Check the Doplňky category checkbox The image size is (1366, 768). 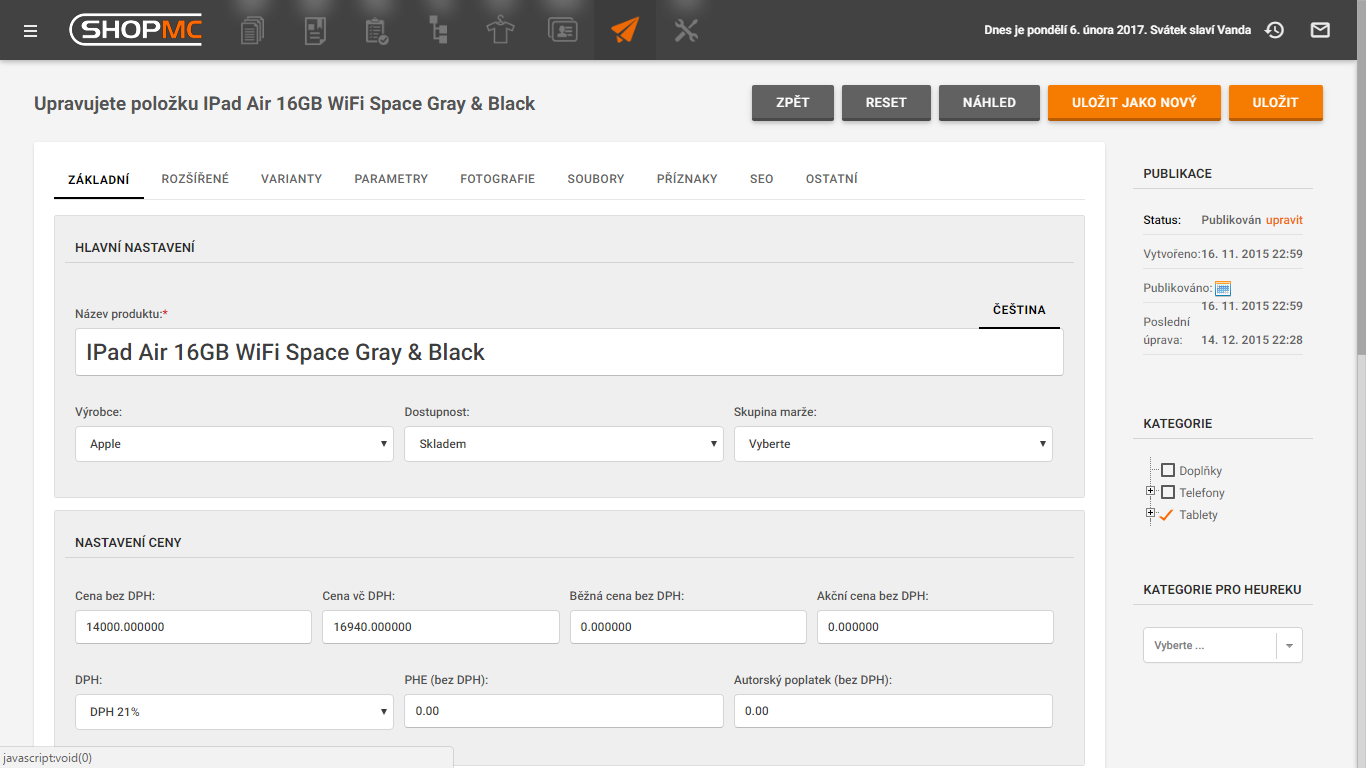click(1167, 470)
